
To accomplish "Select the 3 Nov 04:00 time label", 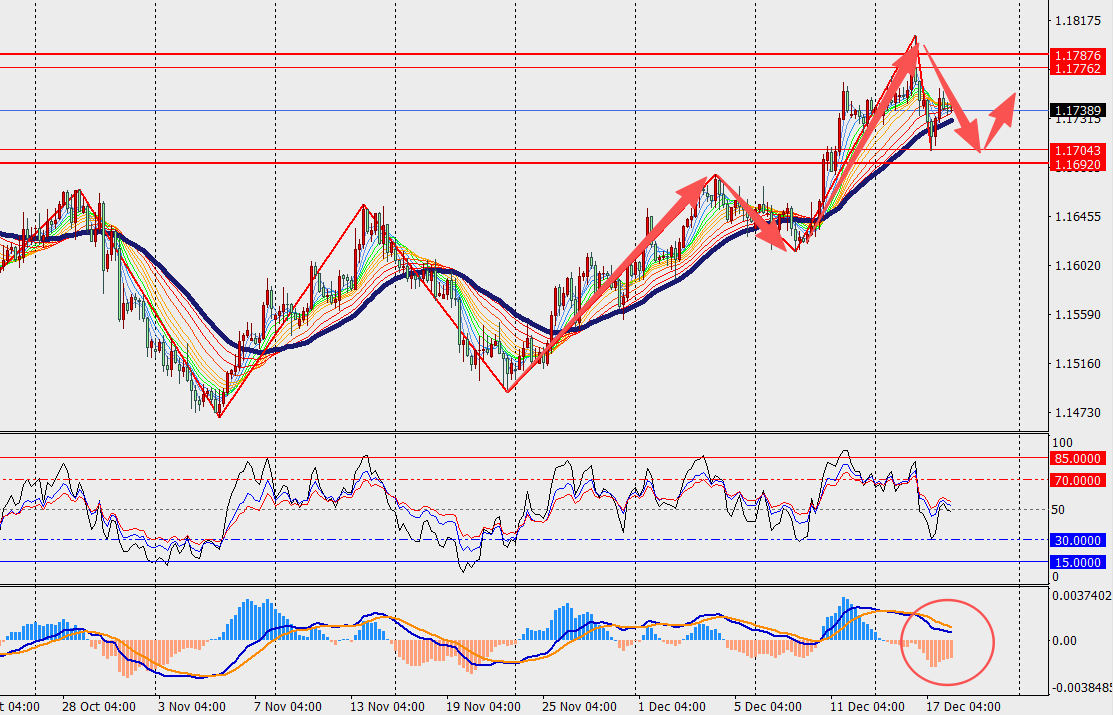I will point(193,706).
